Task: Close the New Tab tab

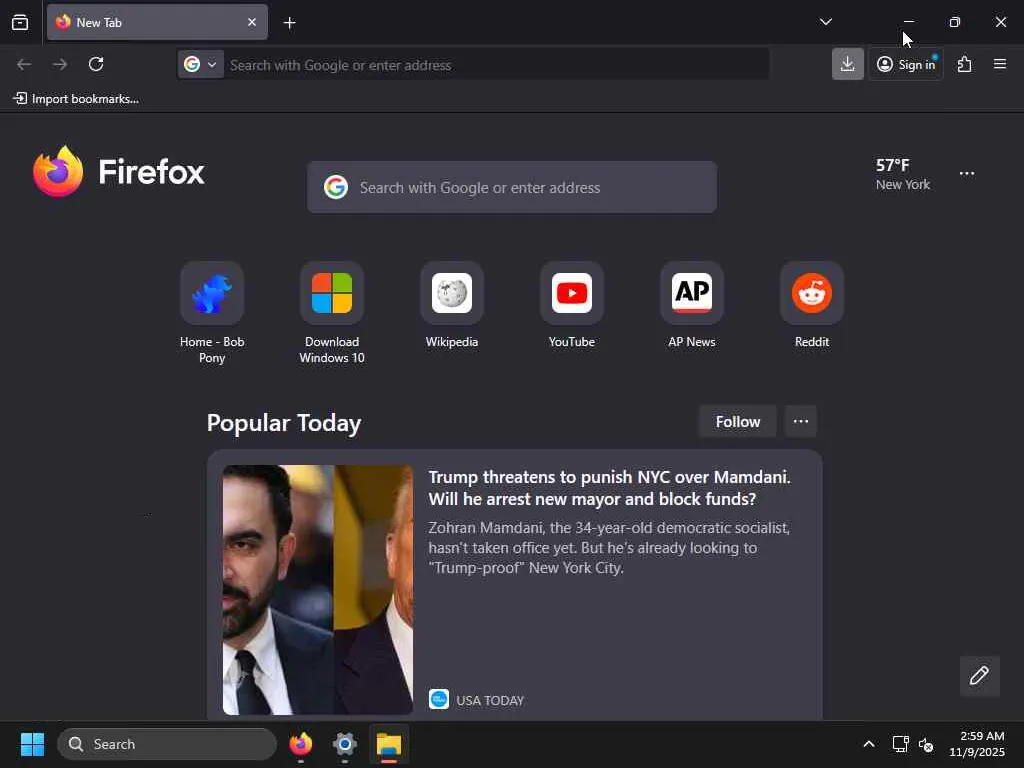Action: pyautogui.click(x=252, y=22)
